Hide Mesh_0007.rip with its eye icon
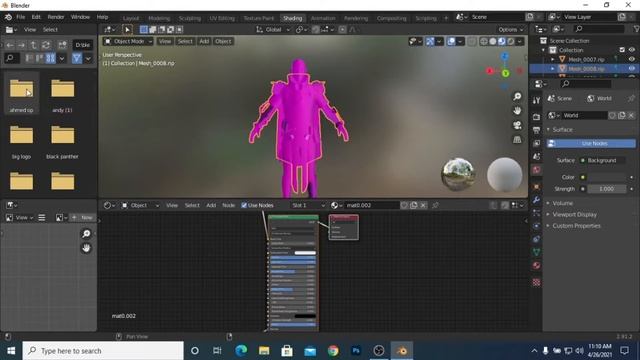This screenshot has height=360, width=640. click(632, 59)
